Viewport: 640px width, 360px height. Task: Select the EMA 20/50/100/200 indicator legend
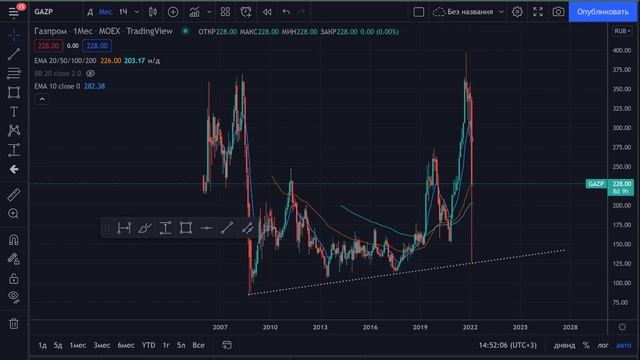(x=65, y=60)
